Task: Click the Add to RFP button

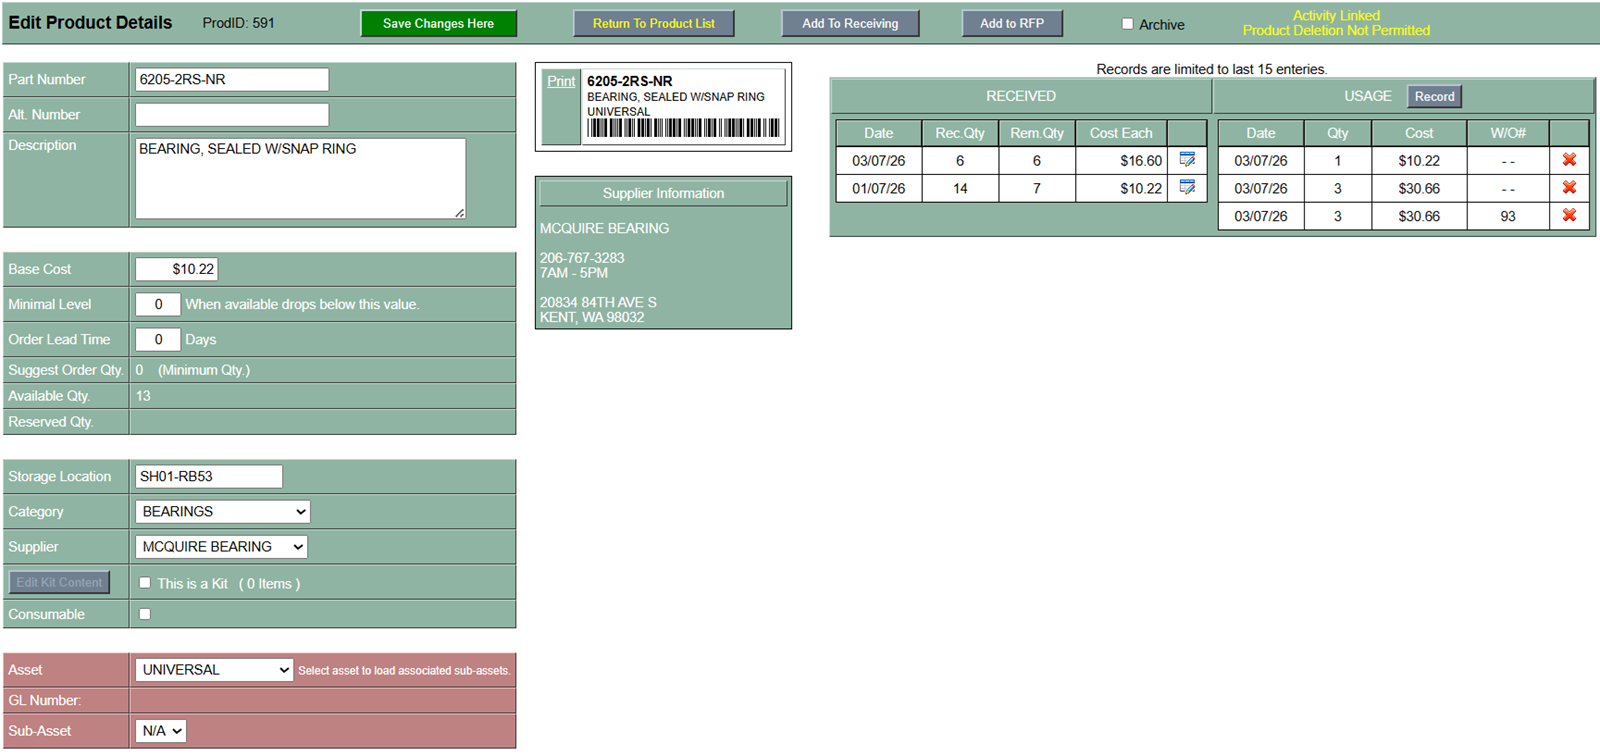Action: [x=1011, y=24]
